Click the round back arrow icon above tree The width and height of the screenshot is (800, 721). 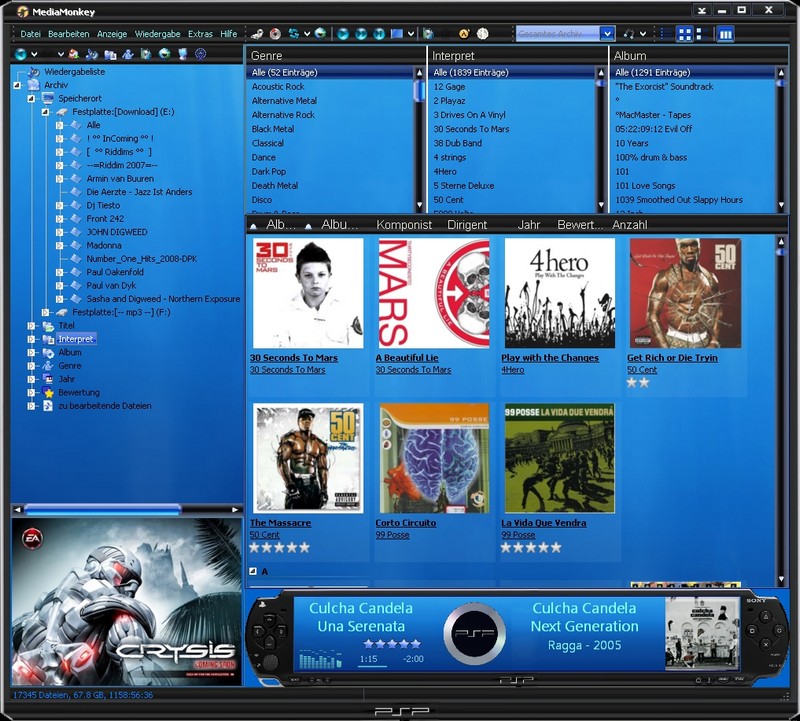point(21,54)
